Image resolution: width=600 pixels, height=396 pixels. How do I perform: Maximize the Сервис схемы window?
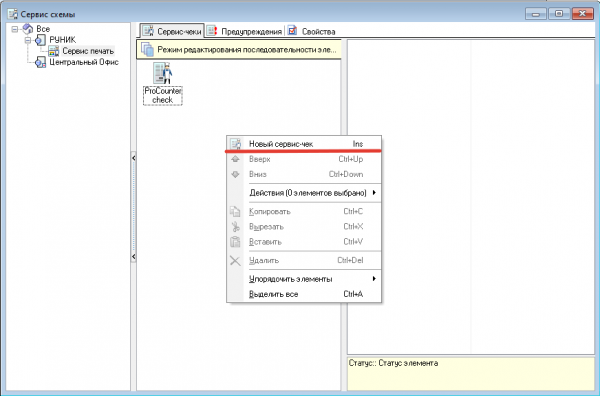pos(559,14)
